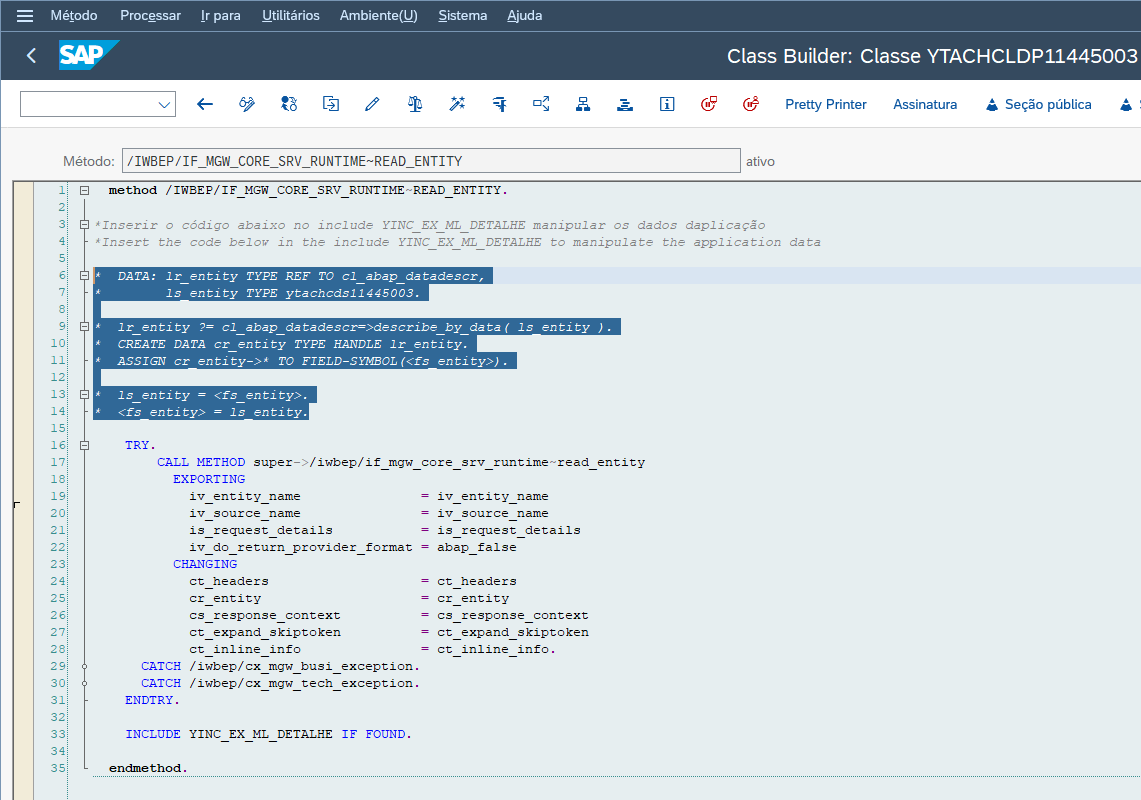
Task: Click the Class Builder title text
Action: point(931,56)
